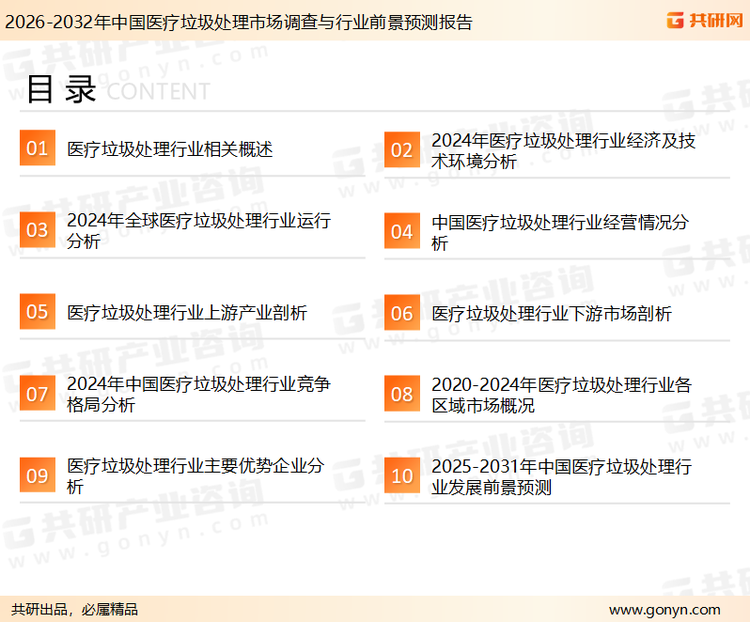Click the orange 04 number badge

(x=402, y=231)
